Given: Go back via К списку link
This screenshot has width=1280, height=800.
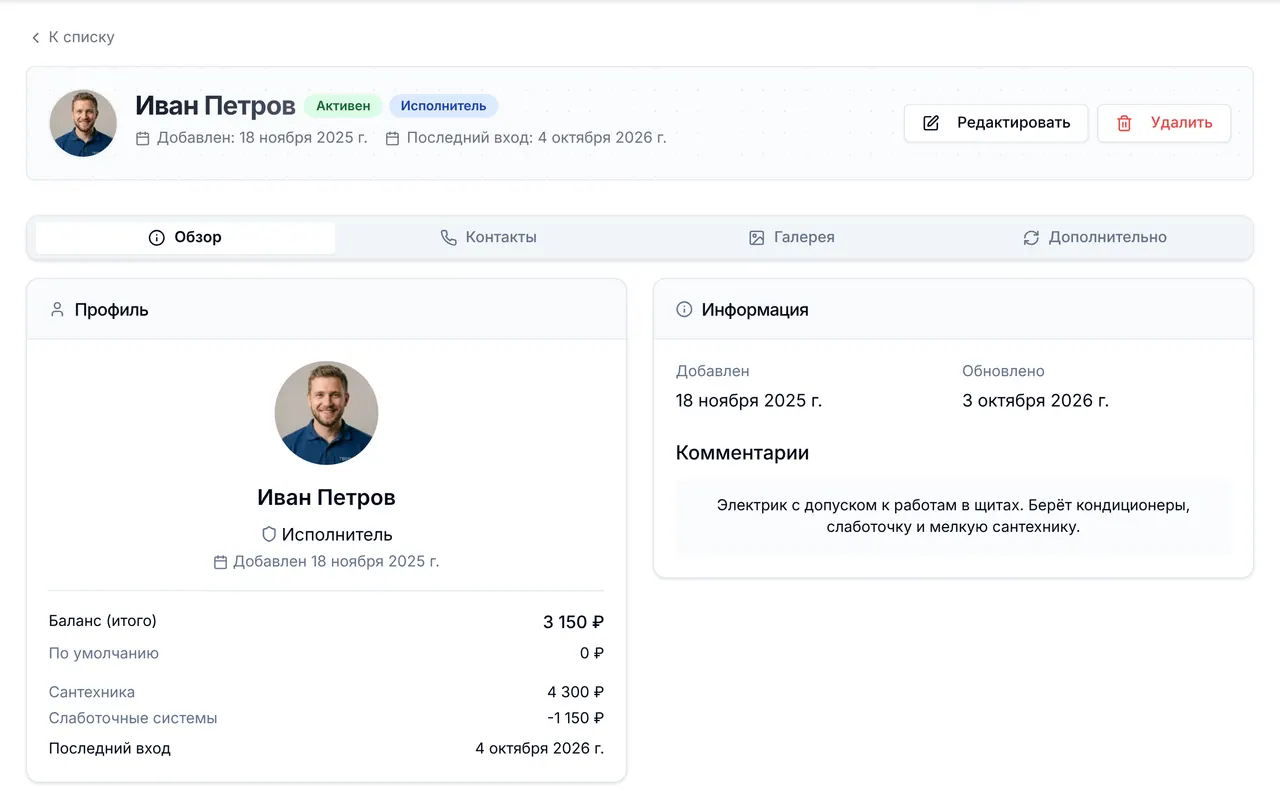Looking at the screenshot, I should (x=73, y=37).
